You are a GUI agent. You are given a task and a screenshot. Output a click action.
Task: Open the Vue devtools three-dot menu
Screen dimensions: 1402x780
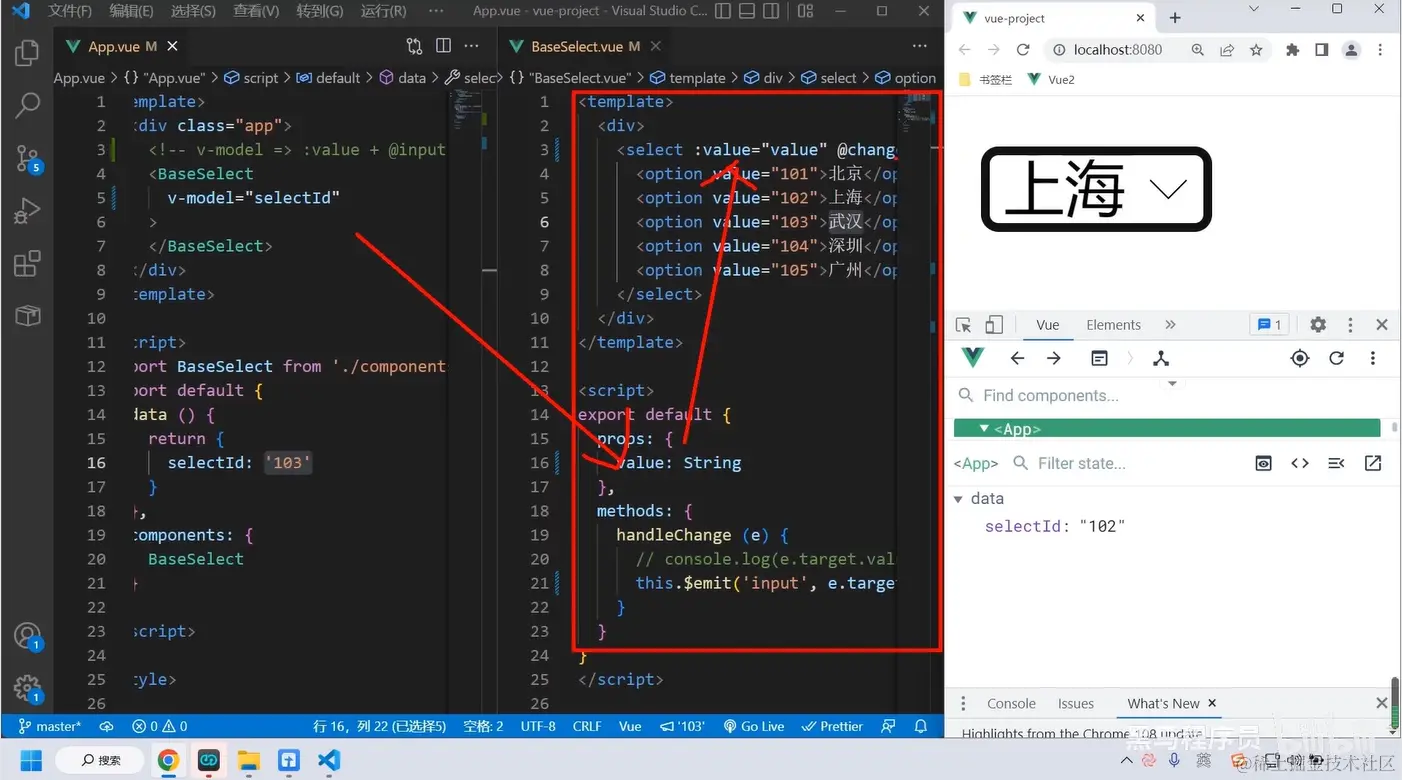pos(1373,358)
